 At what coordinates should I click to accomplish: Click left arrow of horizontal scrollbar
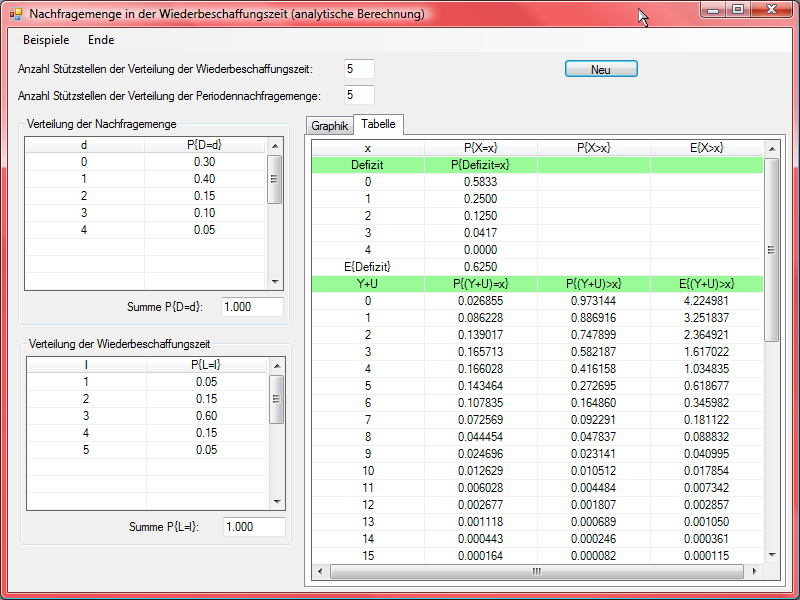click(320, 571)
